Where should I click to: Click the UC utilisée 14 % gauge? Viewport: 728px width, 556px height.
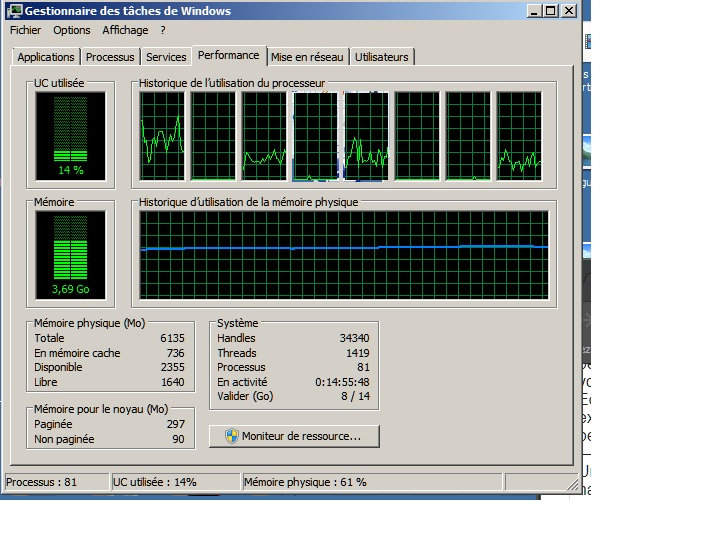pos(71,136)
